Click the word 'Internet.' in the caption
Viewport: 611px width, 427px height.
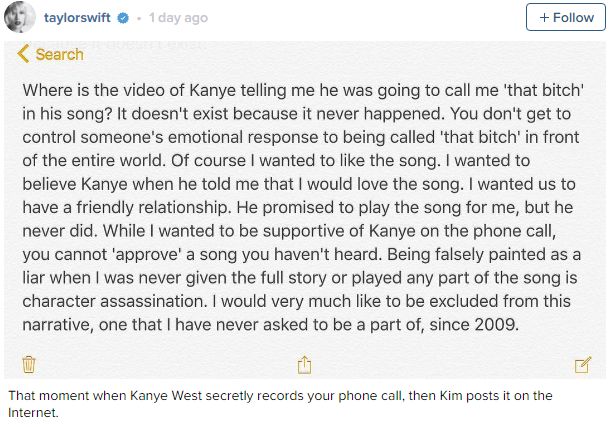pos(33,413)
